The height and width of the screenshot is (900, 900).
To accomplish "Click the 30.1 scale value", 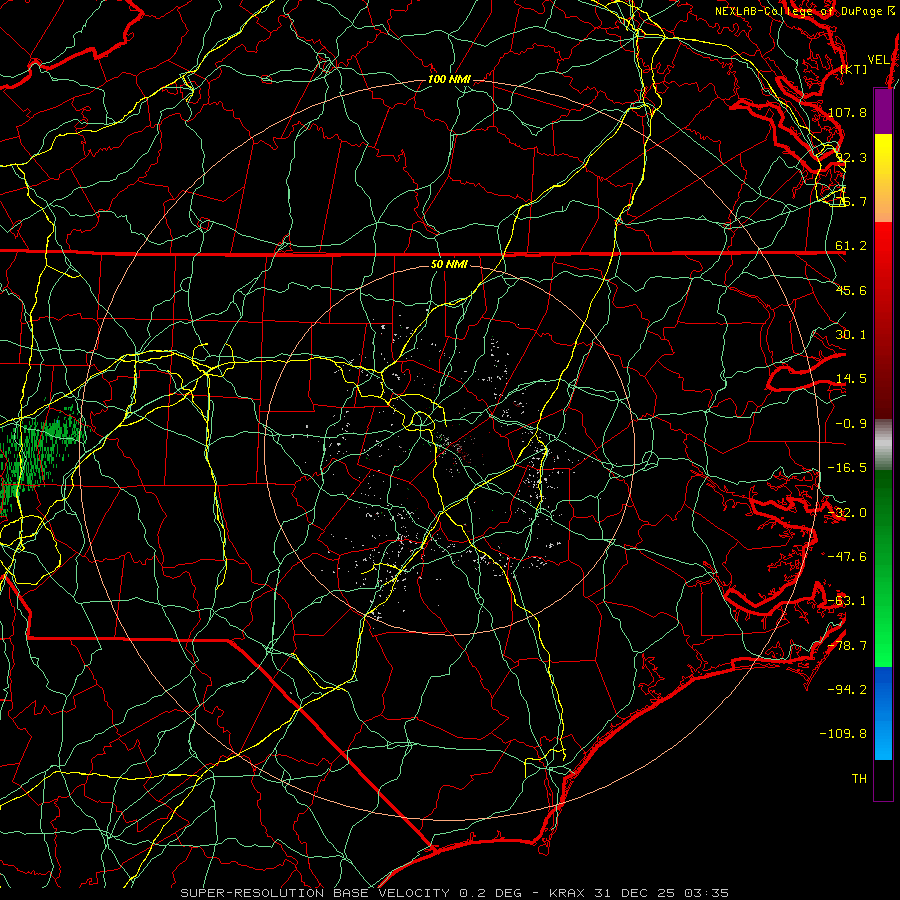I will 851,335.
